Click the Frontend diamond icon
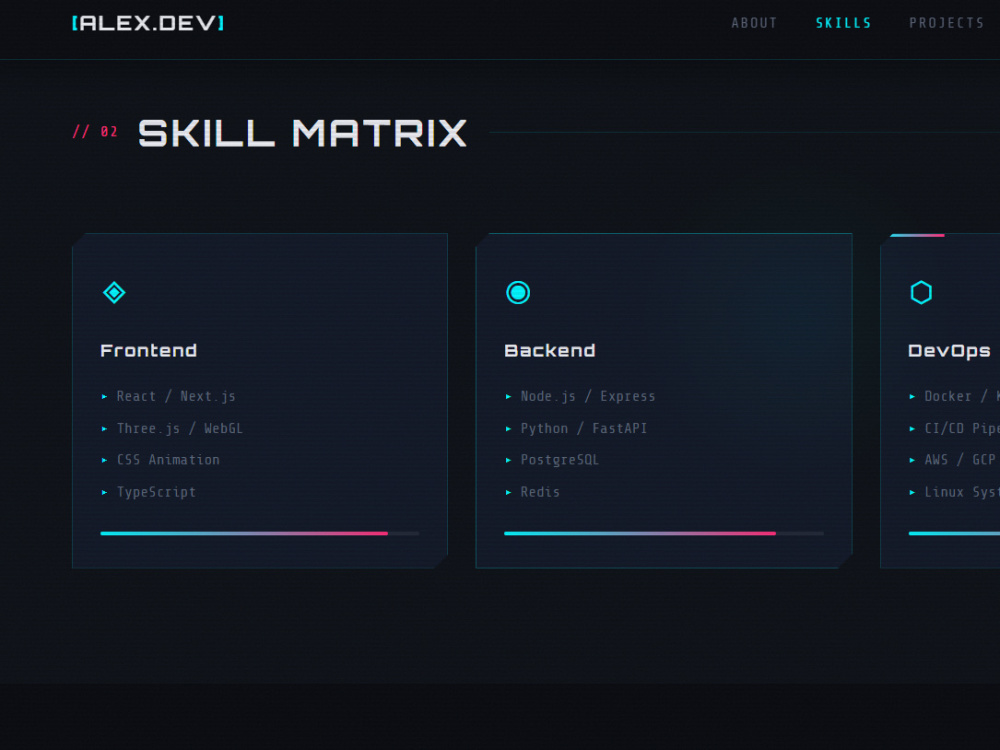 point(114,293)
